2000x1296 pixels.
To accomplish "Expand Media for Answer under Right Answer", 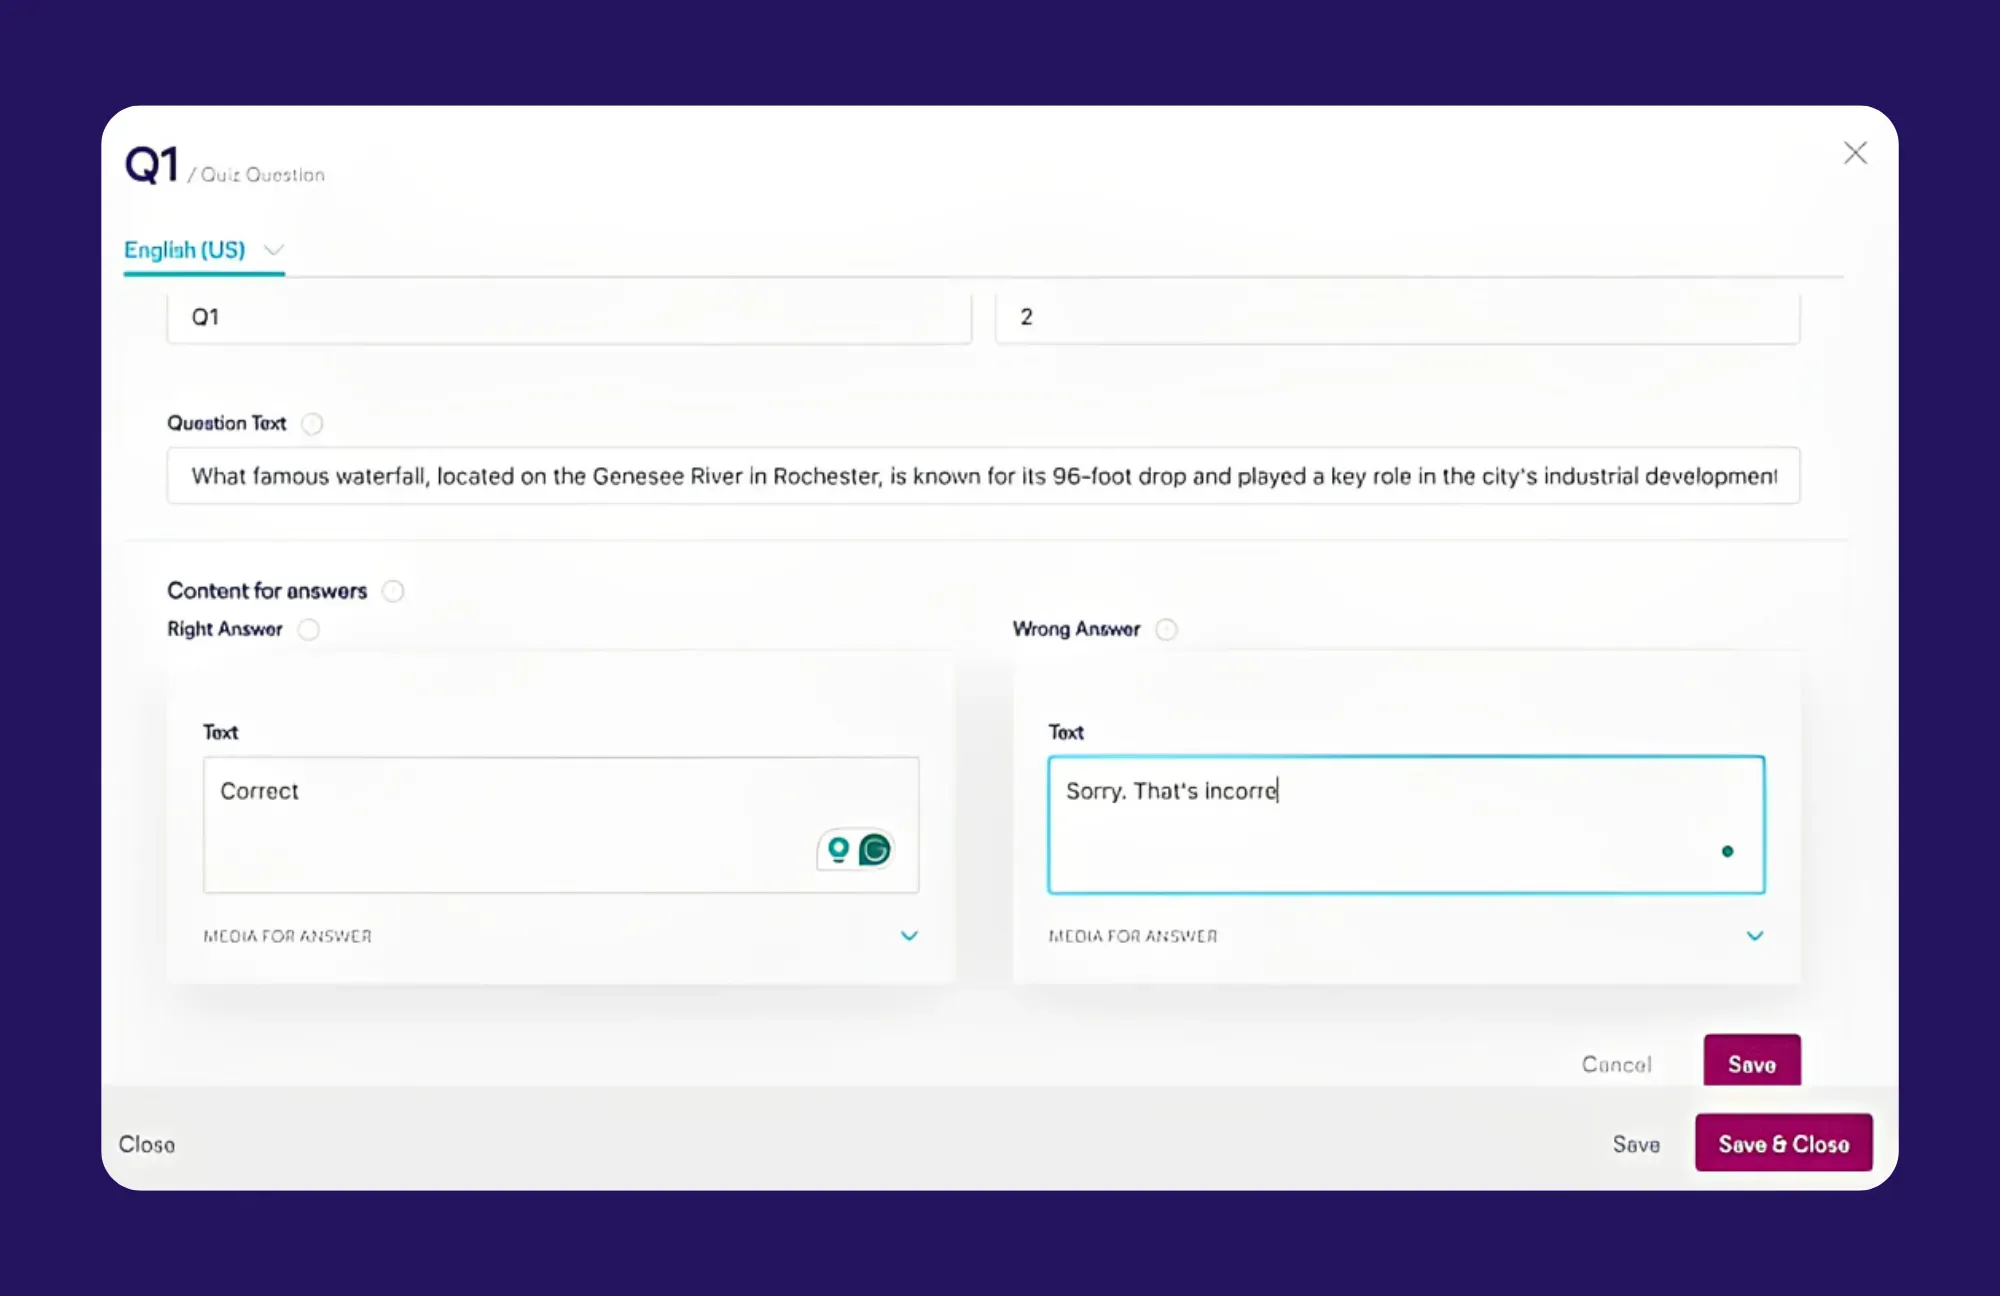I will click(909, 936).
